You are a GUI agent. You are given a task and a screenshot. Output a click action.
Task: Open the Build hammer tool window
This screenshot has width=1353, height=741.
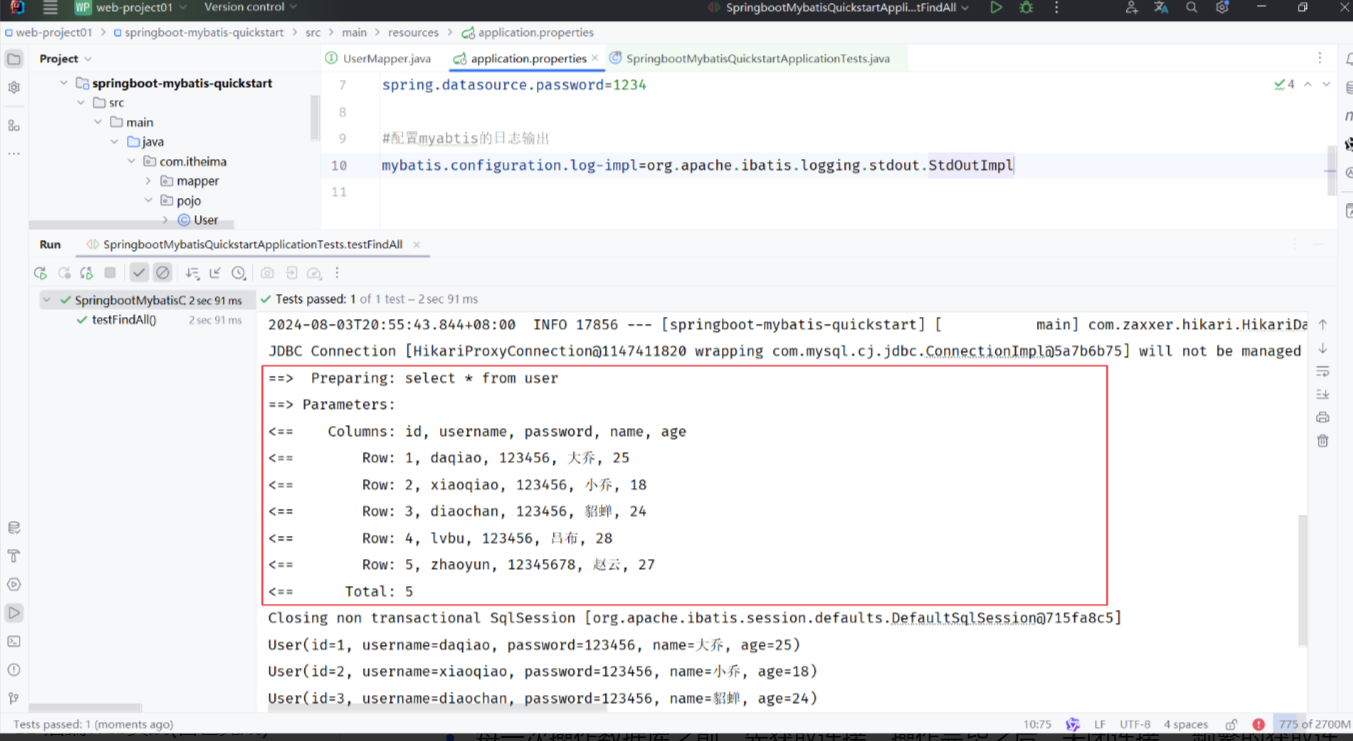tap(14, 556)
